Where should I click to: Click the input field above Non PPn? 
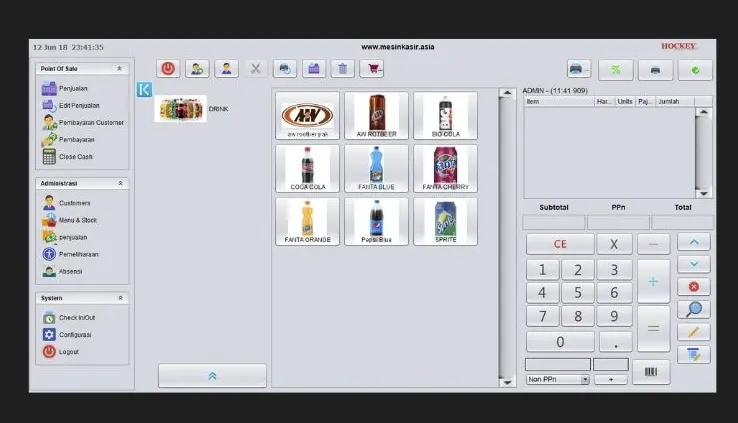pos(558,364)
